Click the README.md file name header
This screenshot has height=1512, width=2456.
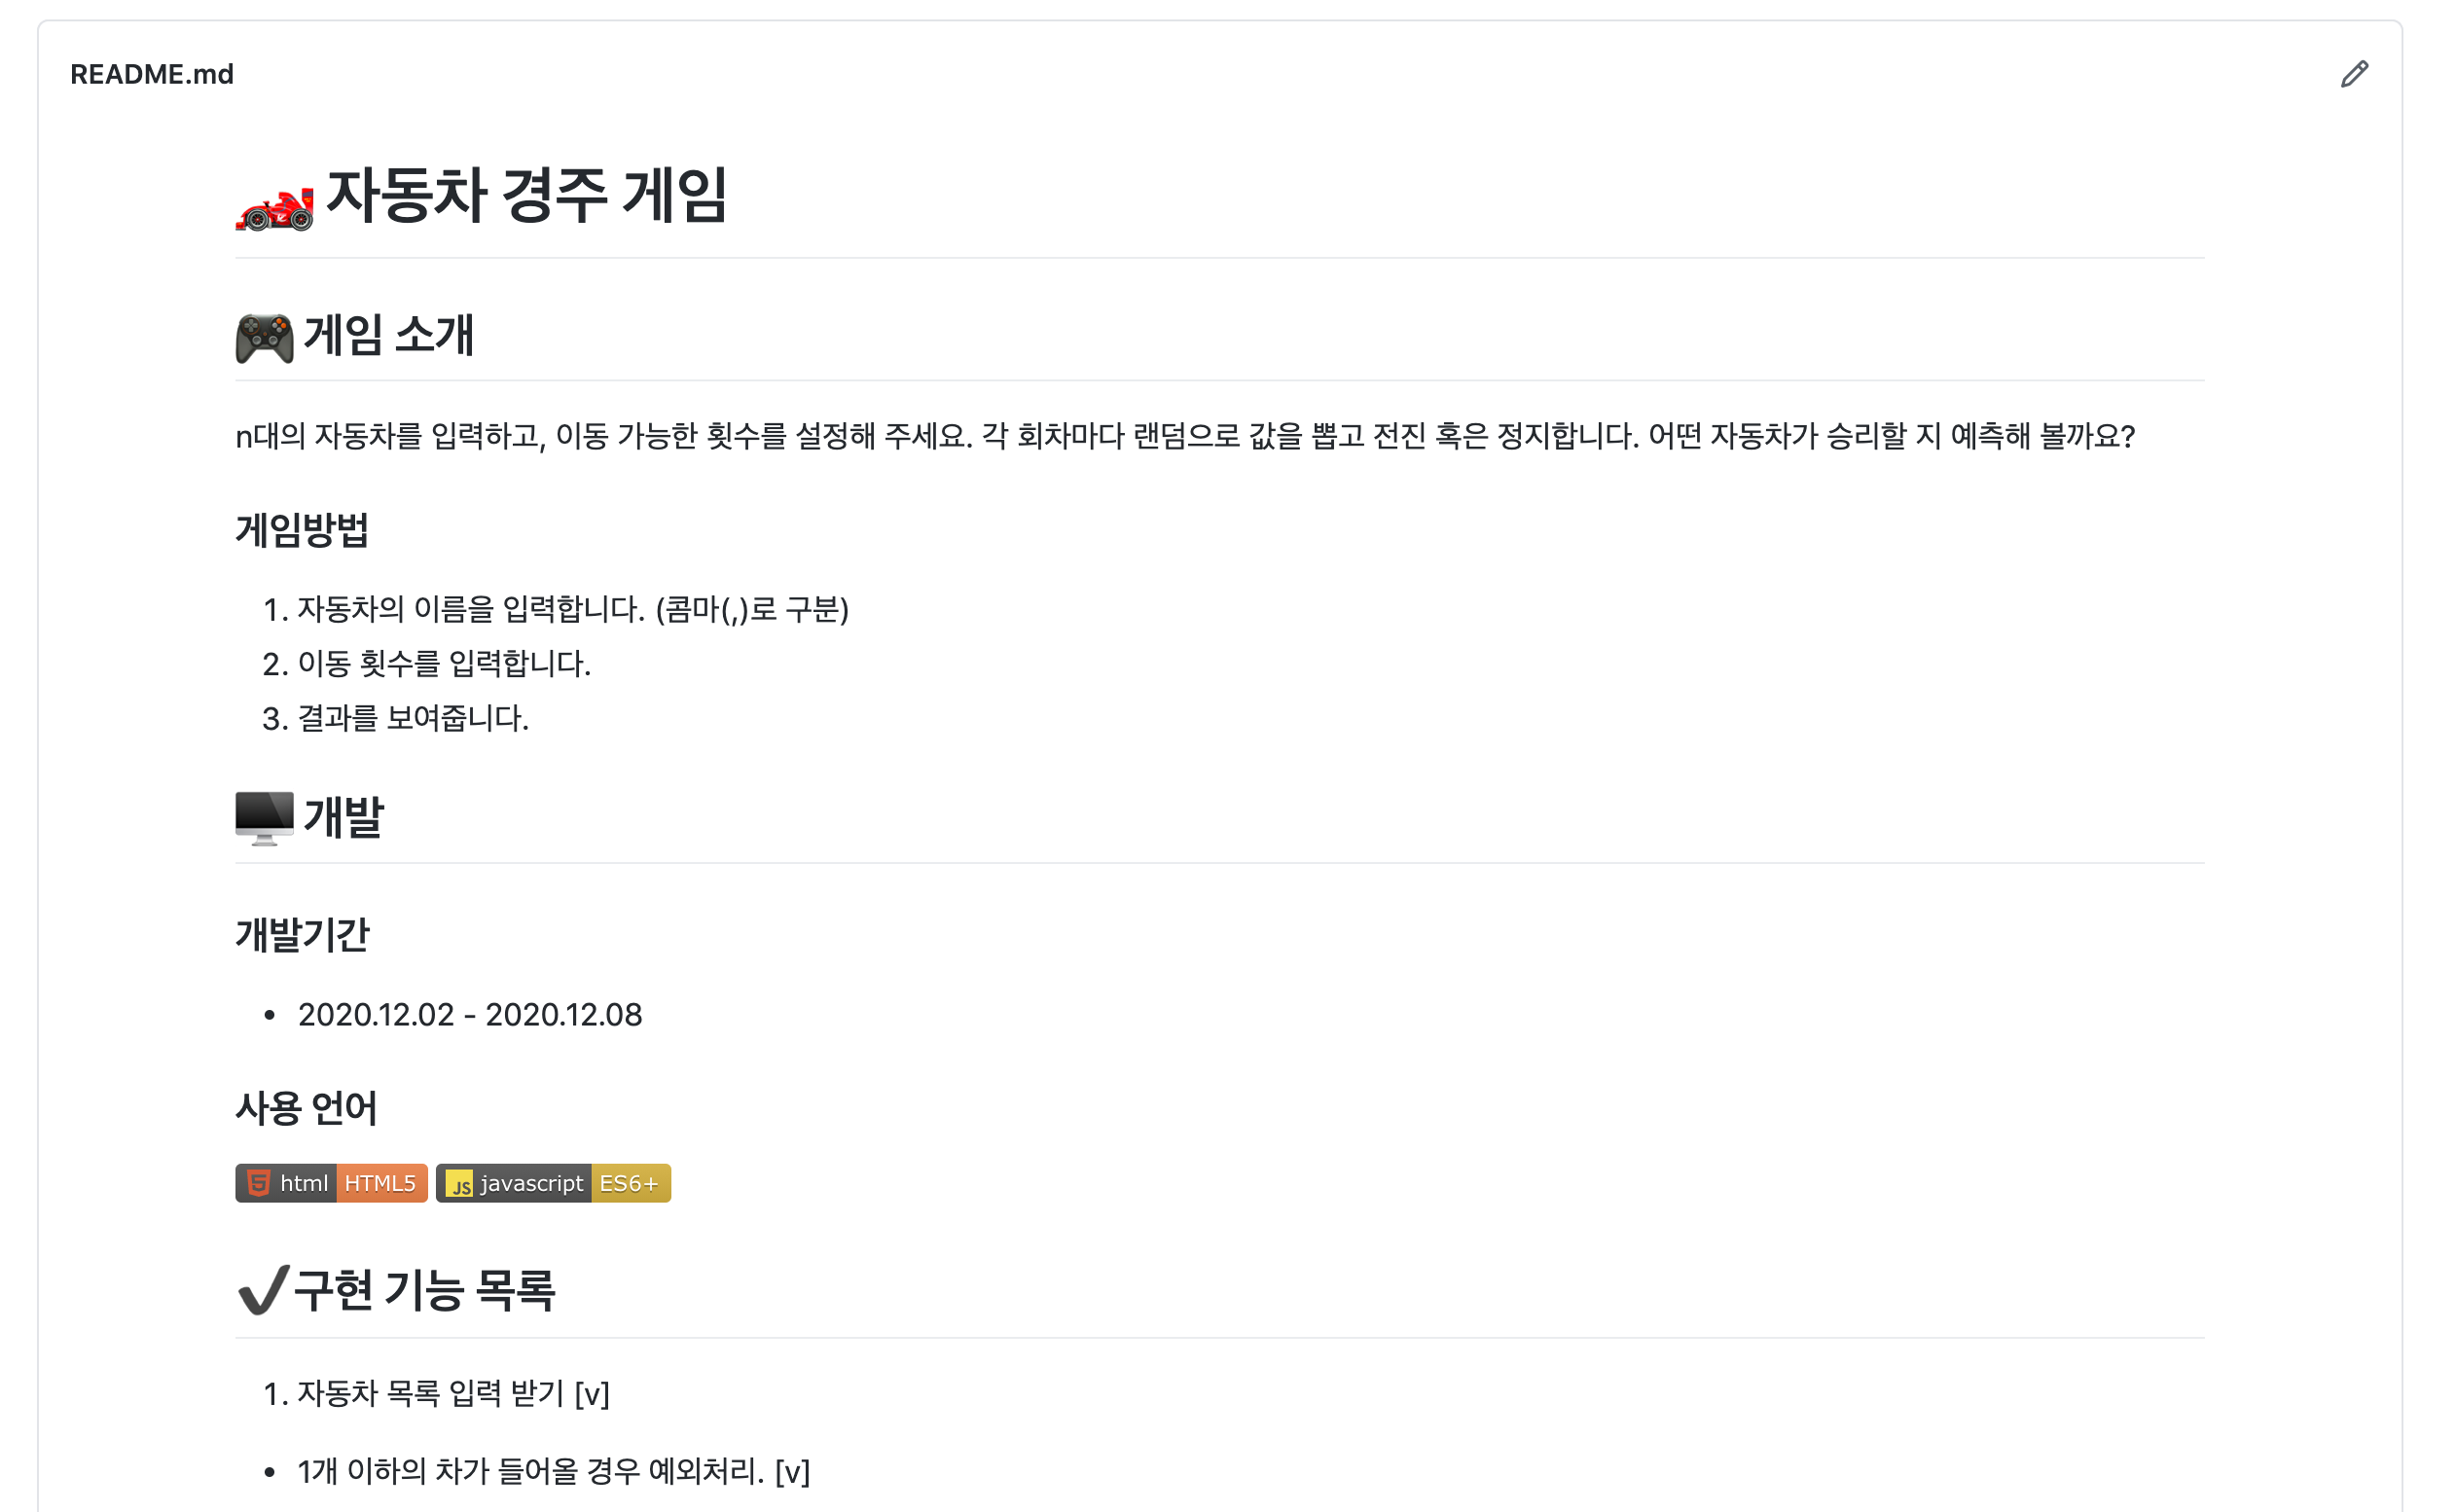[152, 74]
